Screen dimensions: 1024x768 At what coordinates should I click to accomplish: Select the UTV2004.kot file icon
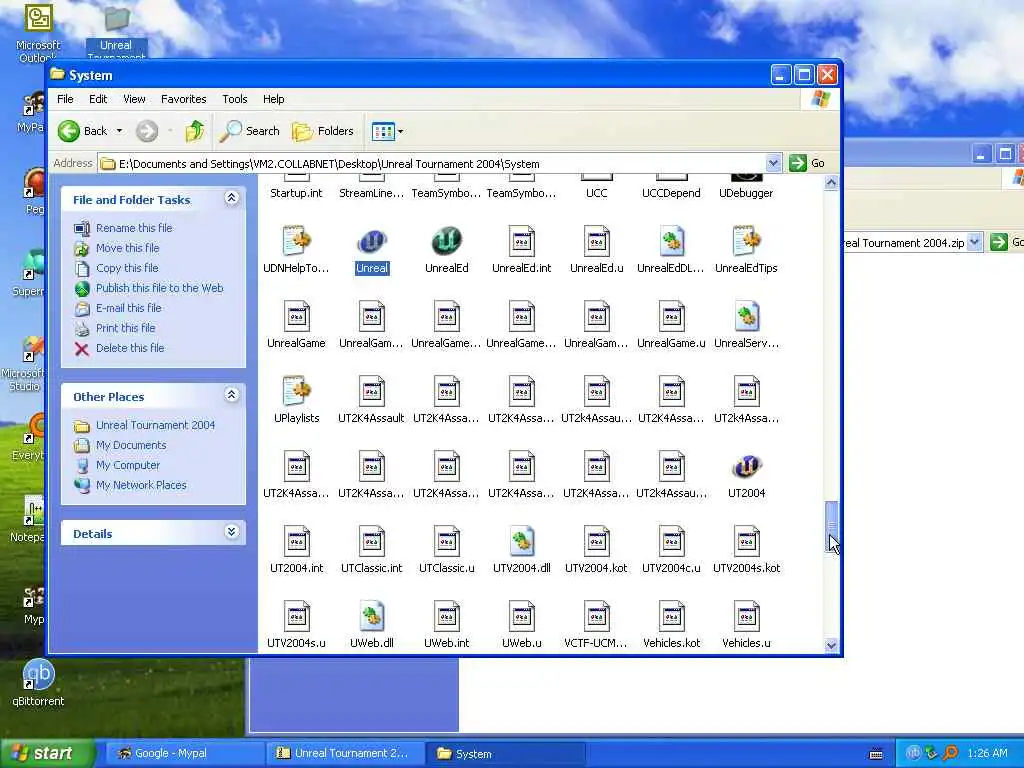(597, 541)
